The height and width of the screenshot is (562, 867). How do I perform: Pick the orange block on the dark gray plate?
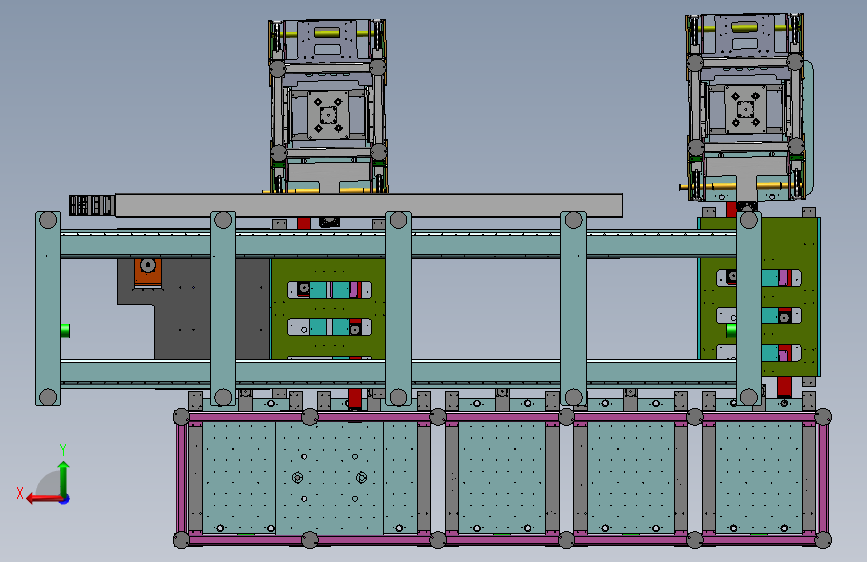148,272
